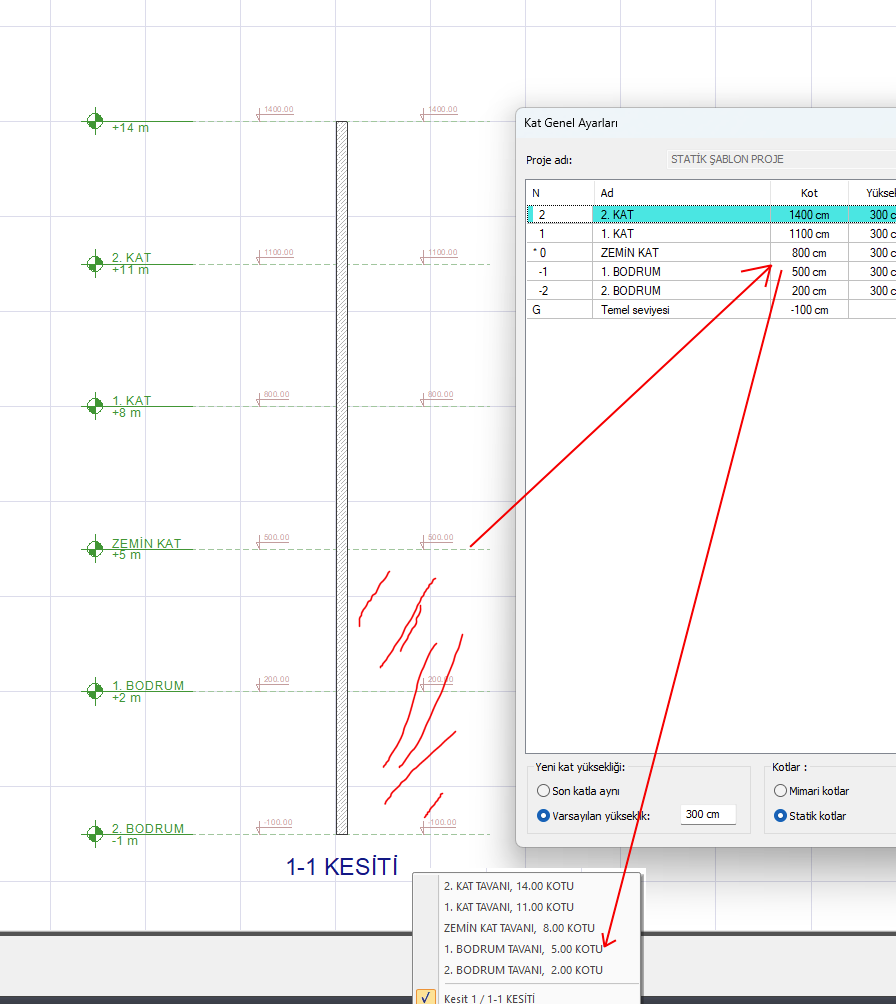Select "1. BODRUM TAVANI, 5.00 KOTU" menu item
Screen dimensions: 896x1004
coord(523,949)
